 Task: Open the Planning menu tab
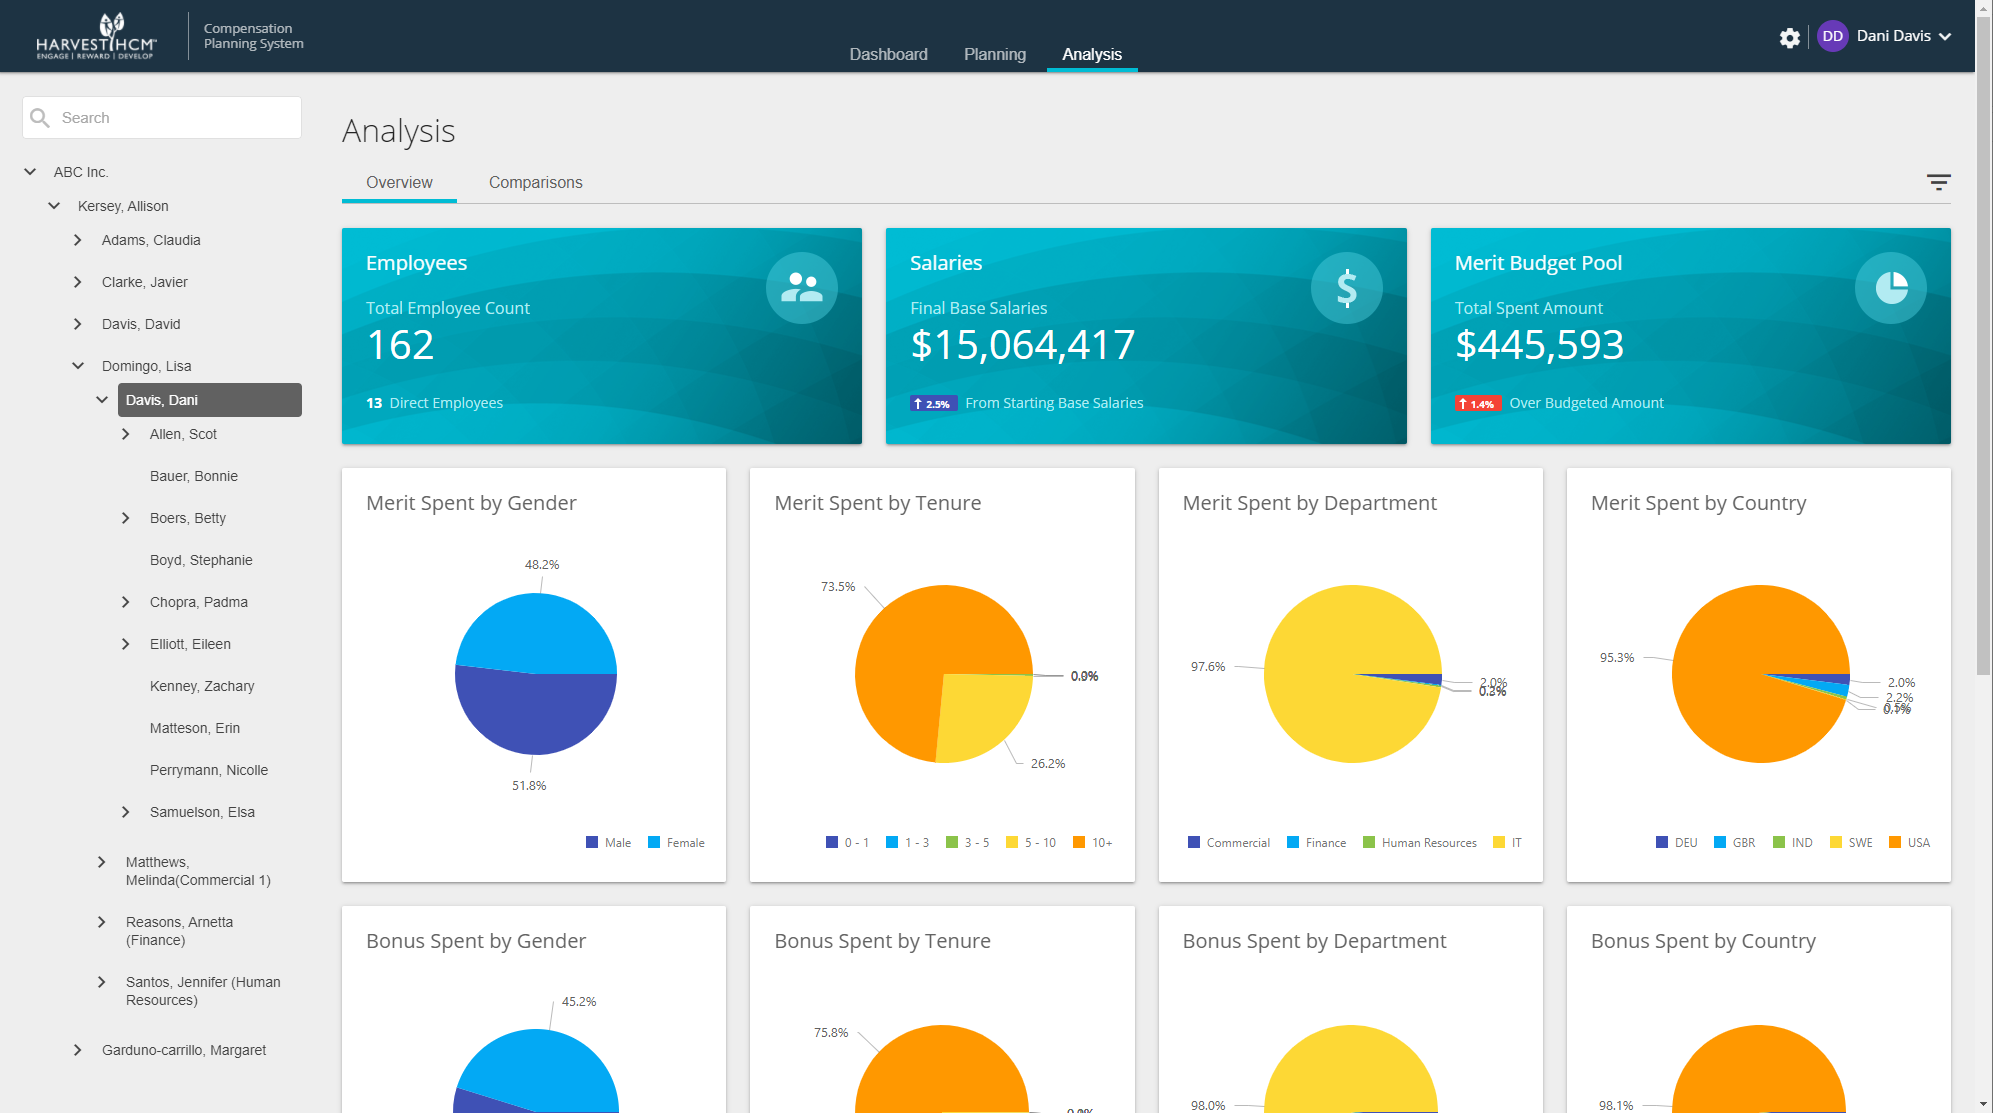994,54
